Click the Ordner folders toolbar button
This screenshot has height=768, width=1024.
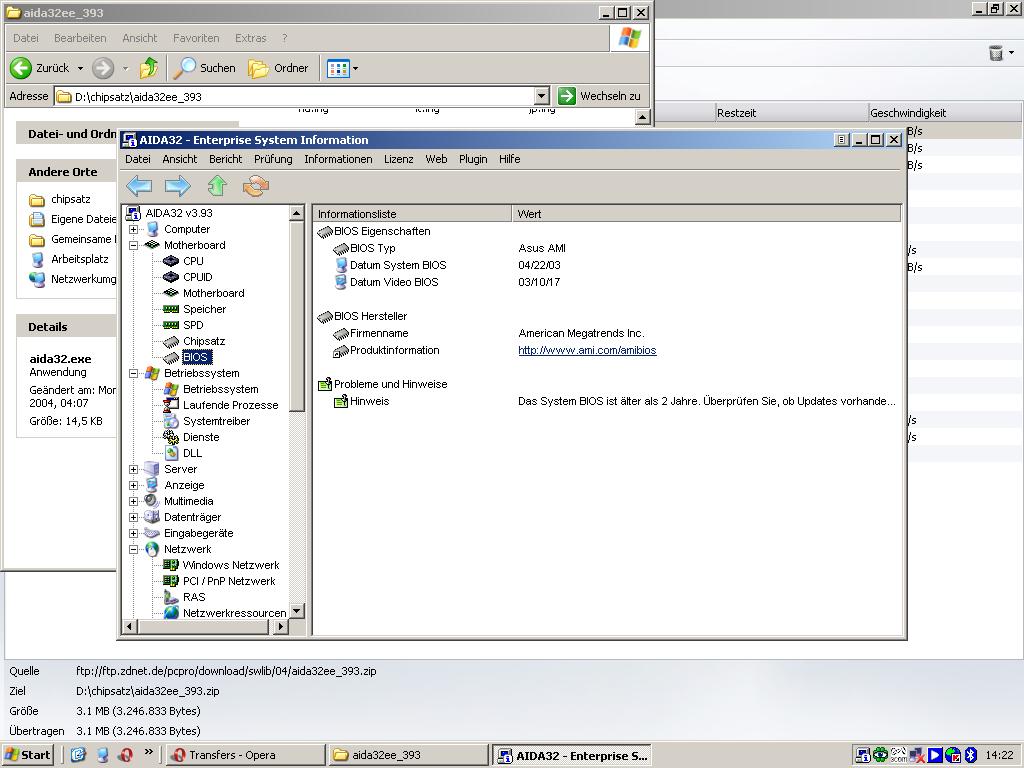pyautogui.click(x=279, y=68)
